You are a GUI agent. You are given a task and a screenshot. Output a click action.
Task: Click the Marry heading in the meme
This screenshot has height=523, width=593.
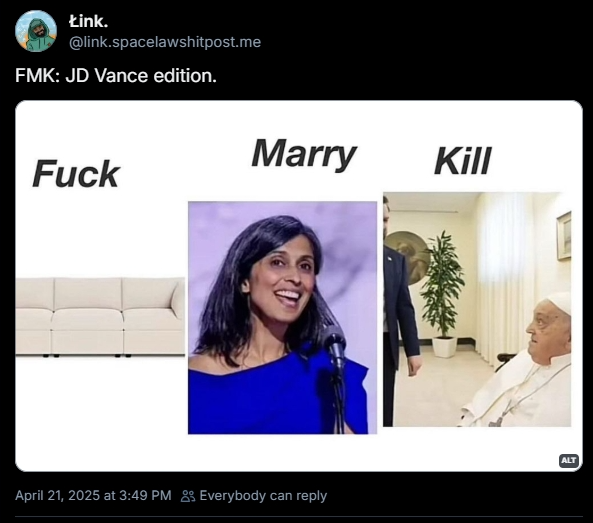pos(304,154)
